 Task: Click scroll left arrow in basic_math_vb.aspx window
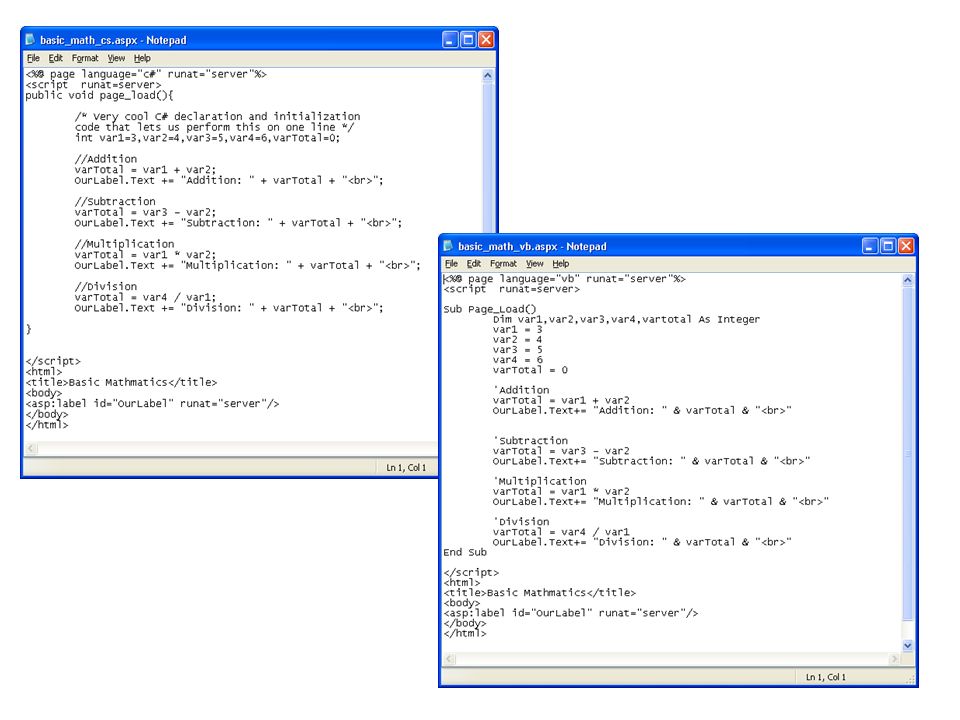click(x=450, y=659)
